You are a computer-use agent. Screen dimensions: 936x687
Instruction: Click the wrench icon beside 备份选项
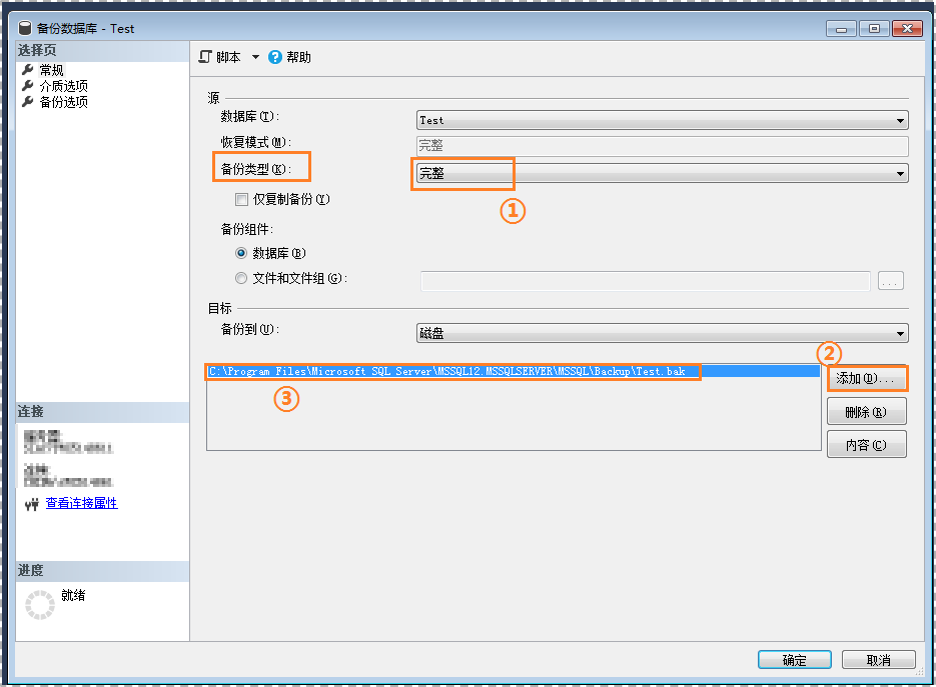(x=27, y=102)
